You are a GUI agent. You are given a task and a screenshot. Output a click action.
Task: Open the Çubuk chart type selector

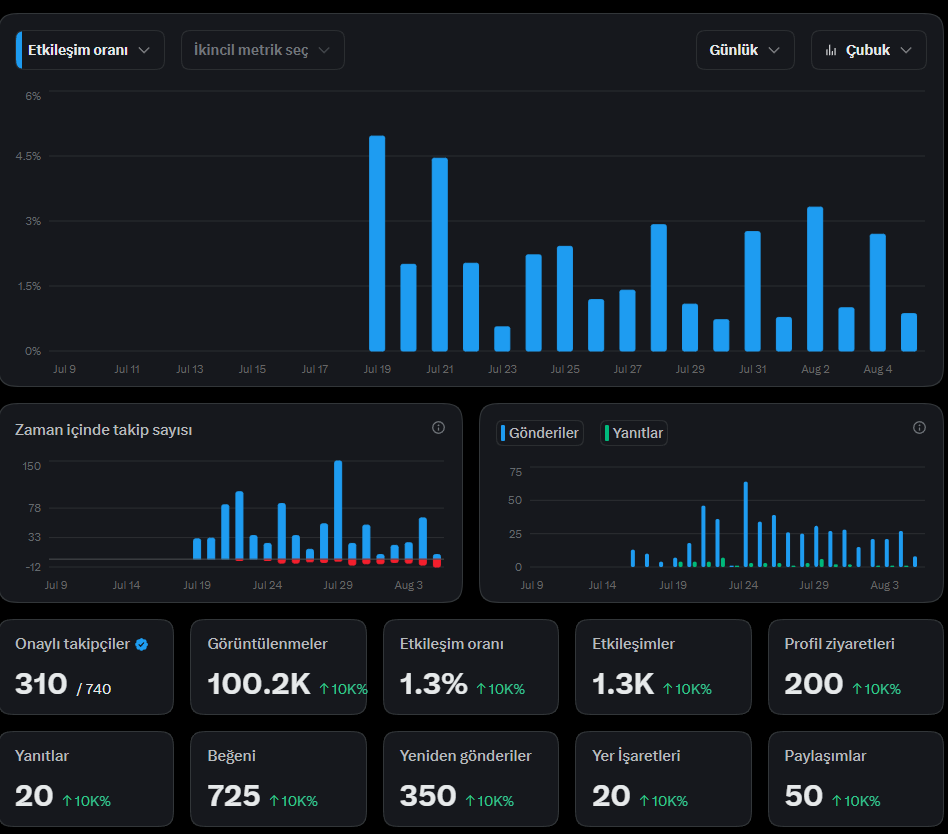pyautogui.click(x=869, y=50)
